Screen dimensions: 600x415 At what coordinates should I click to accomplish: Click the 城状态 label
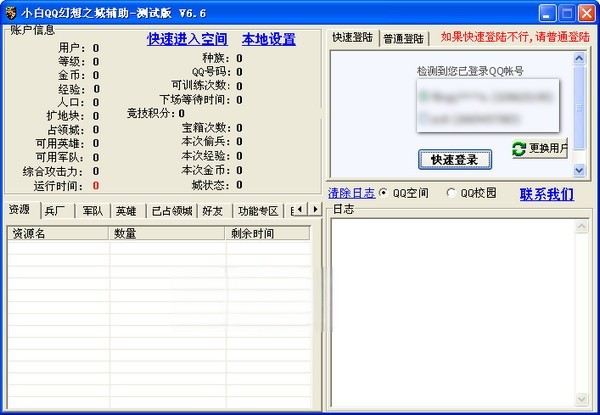click(x=210, y=185)
